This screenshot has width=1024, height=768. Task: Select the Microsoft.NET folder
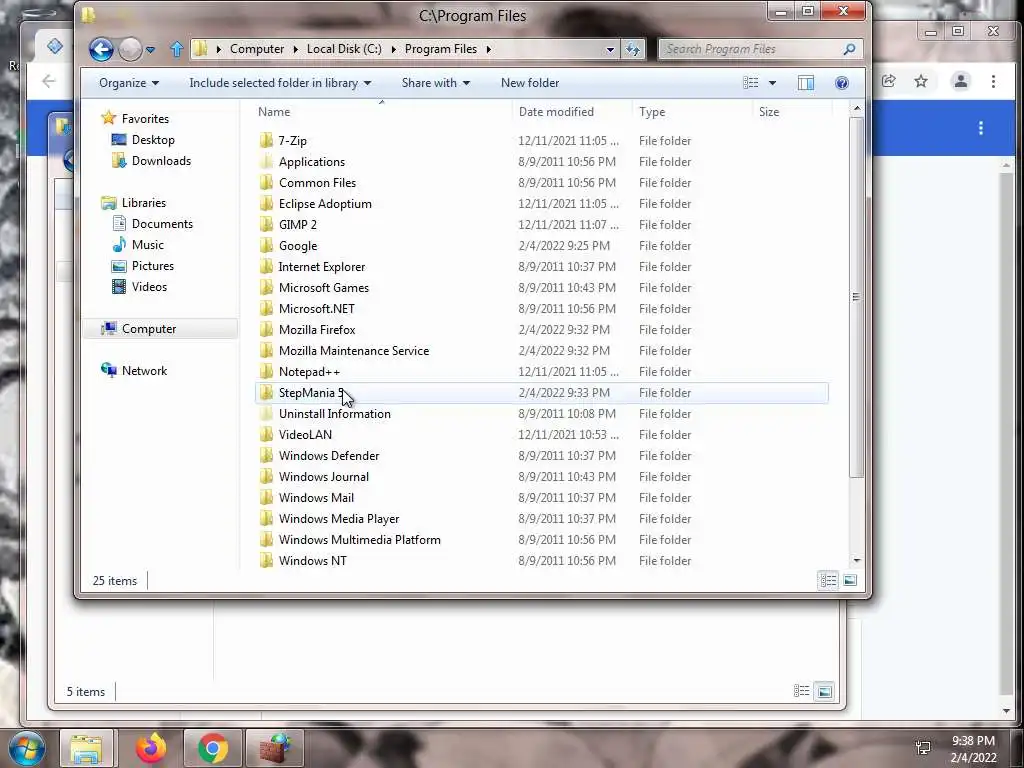[x=316, y=309]
